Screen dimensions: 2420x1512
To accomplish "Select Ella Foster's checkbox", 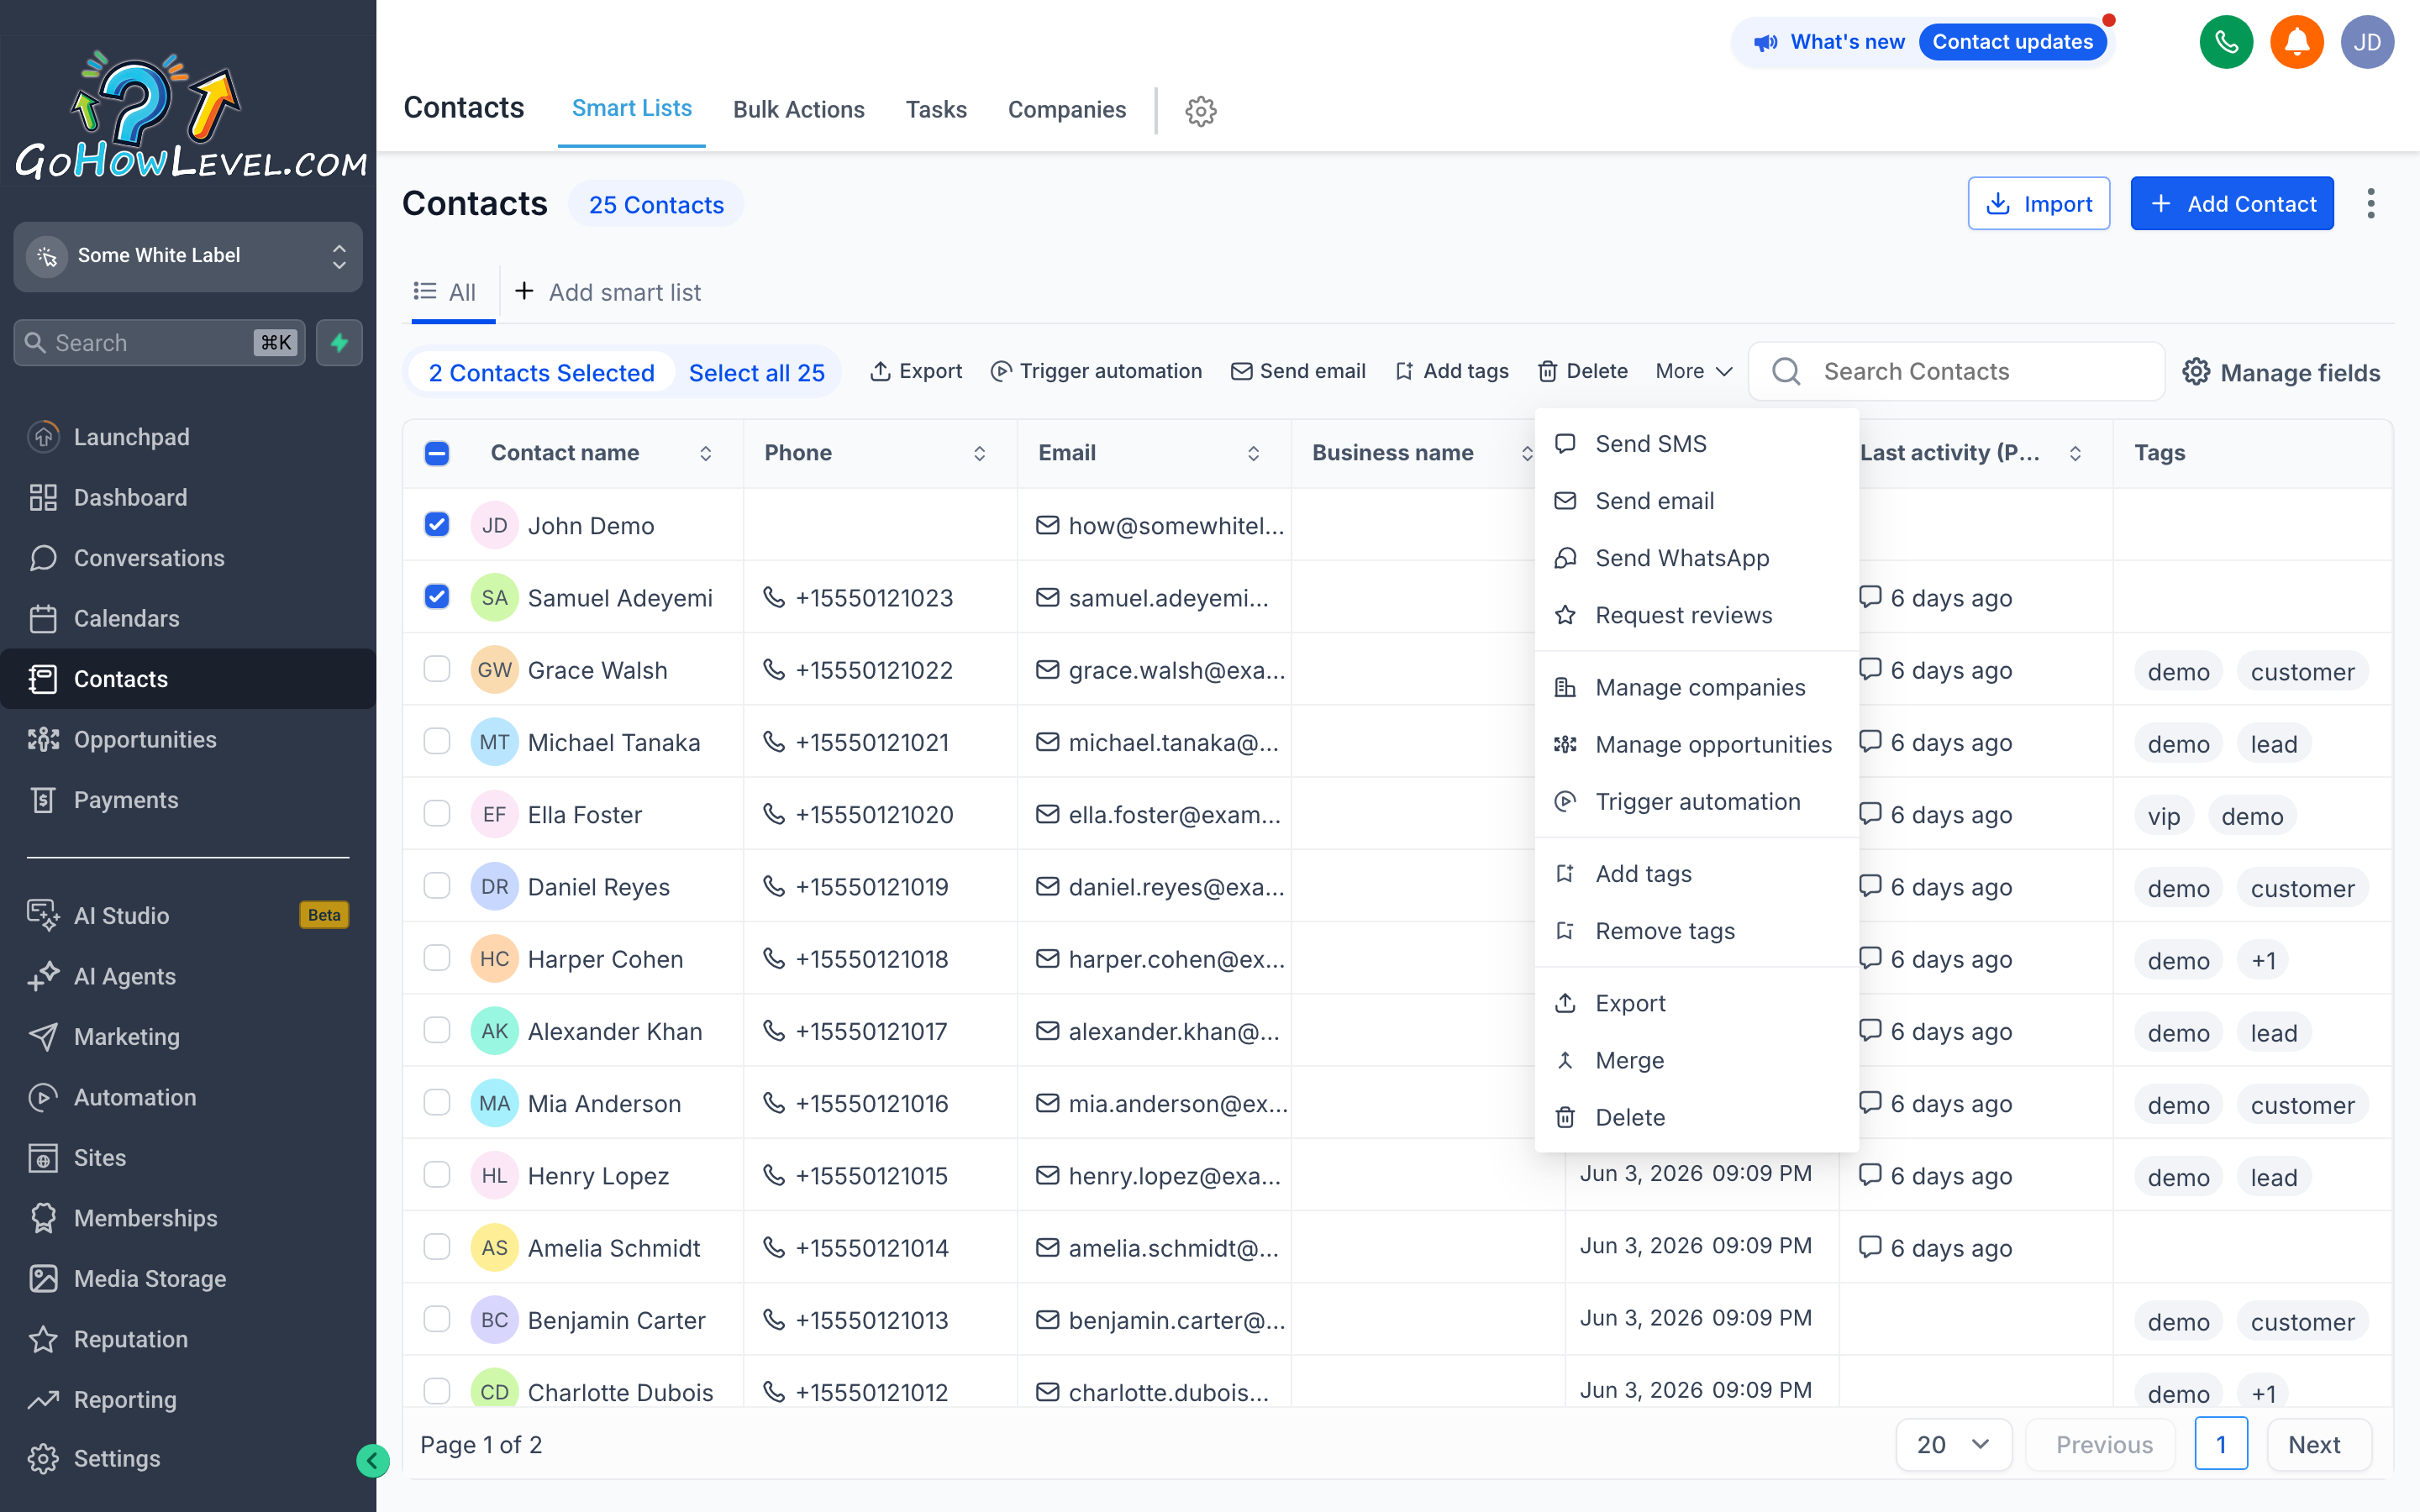I will coord(437,813).
